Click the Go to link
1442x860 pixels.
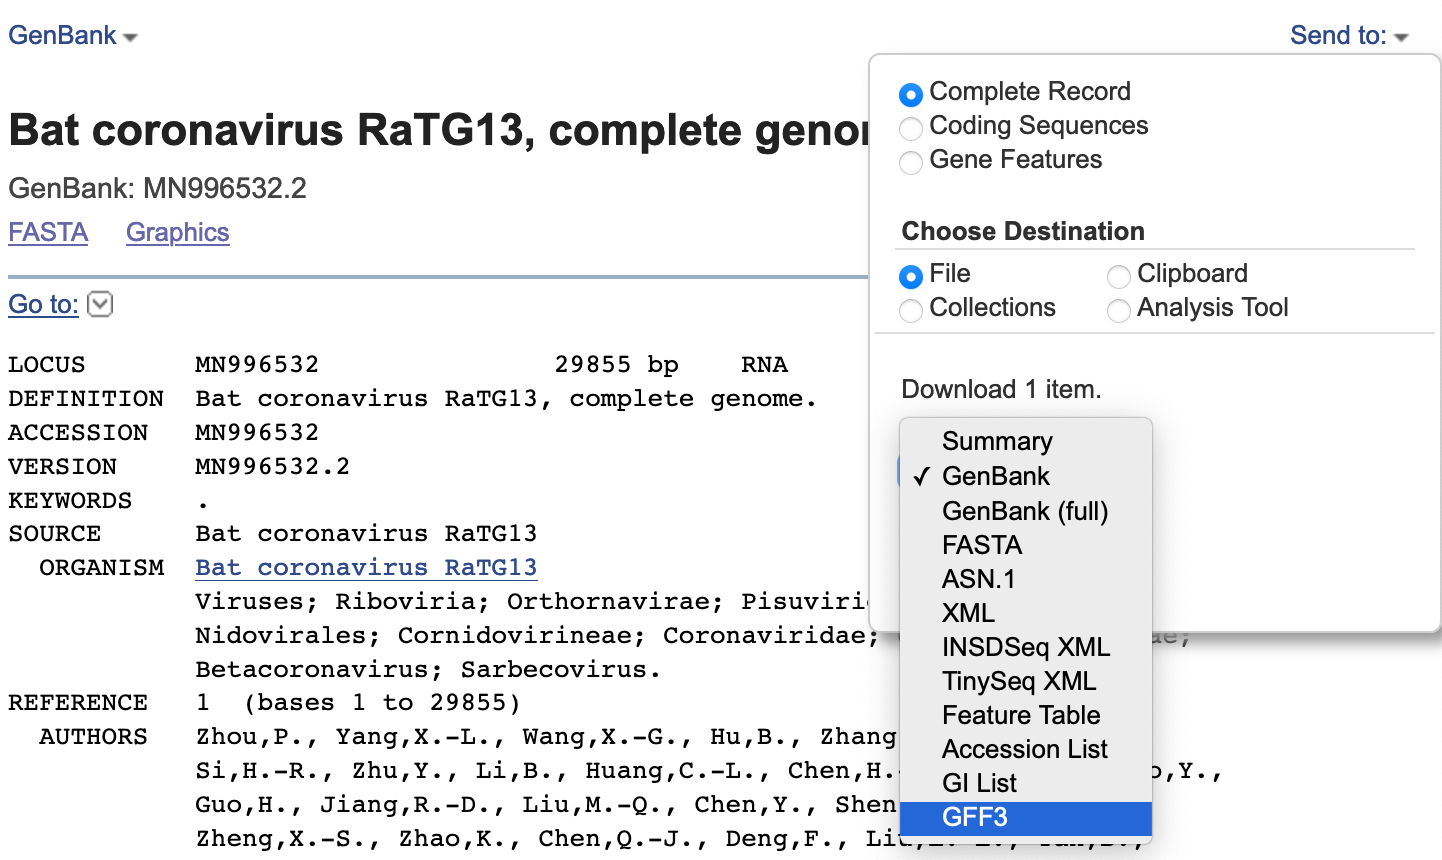(x=43, y=304)
